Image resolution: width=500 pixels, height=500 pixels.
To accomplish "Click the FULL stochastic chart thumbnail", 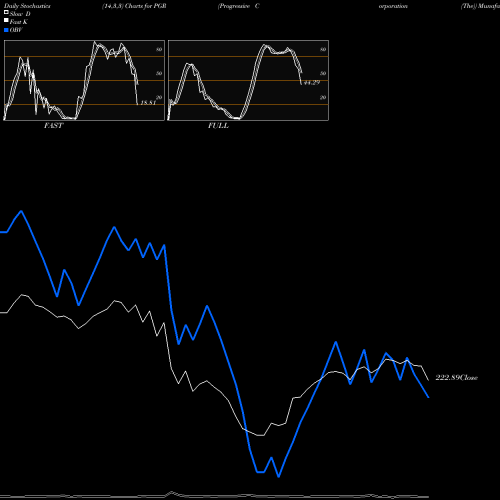I will (248, 80).
